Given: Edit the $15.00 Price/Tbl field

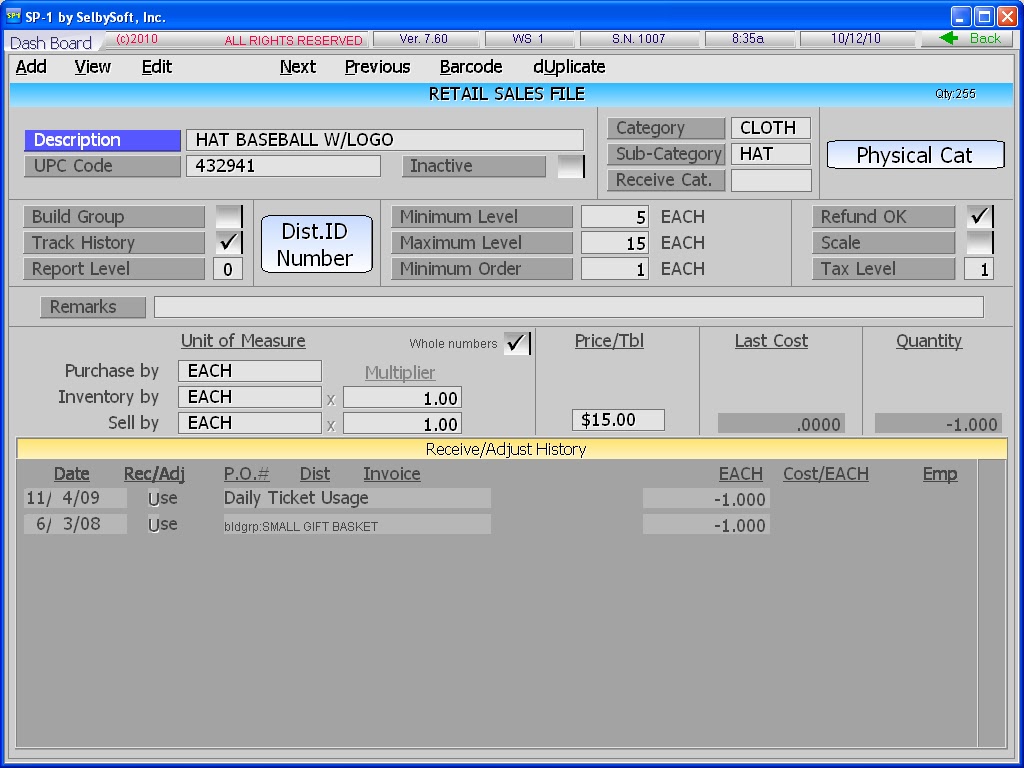Looking at the screenshot, I should [617, 419].
